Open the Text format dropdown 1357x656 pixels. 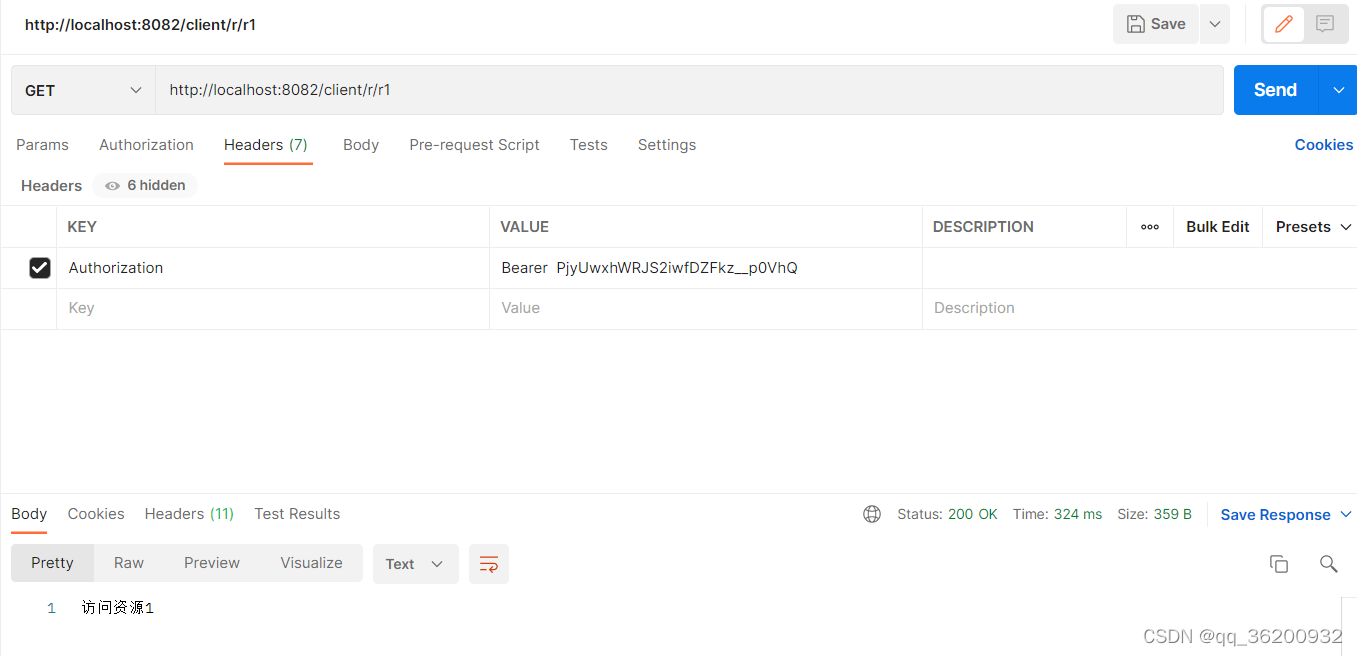point(415,564)
